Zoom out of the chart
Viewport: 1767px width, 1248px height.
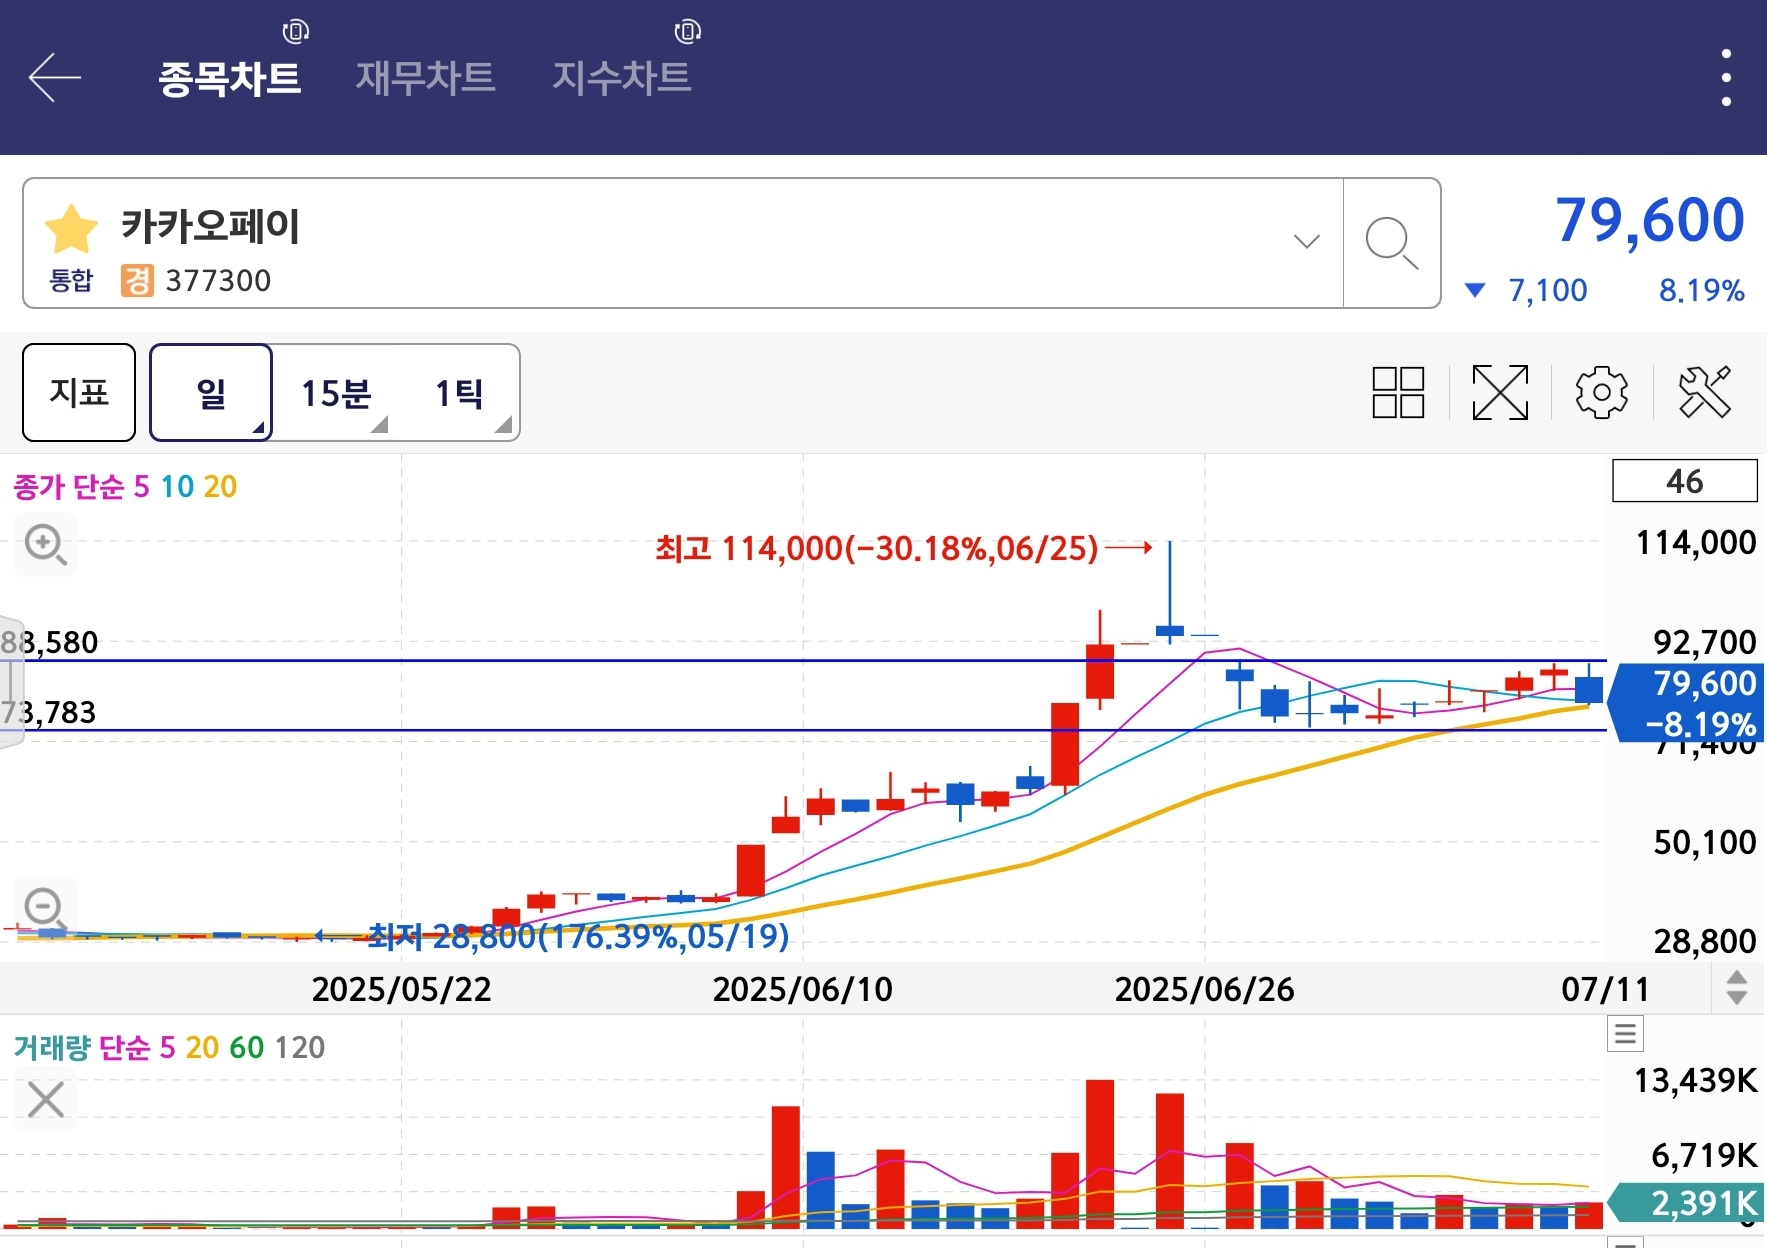(45, 908)
